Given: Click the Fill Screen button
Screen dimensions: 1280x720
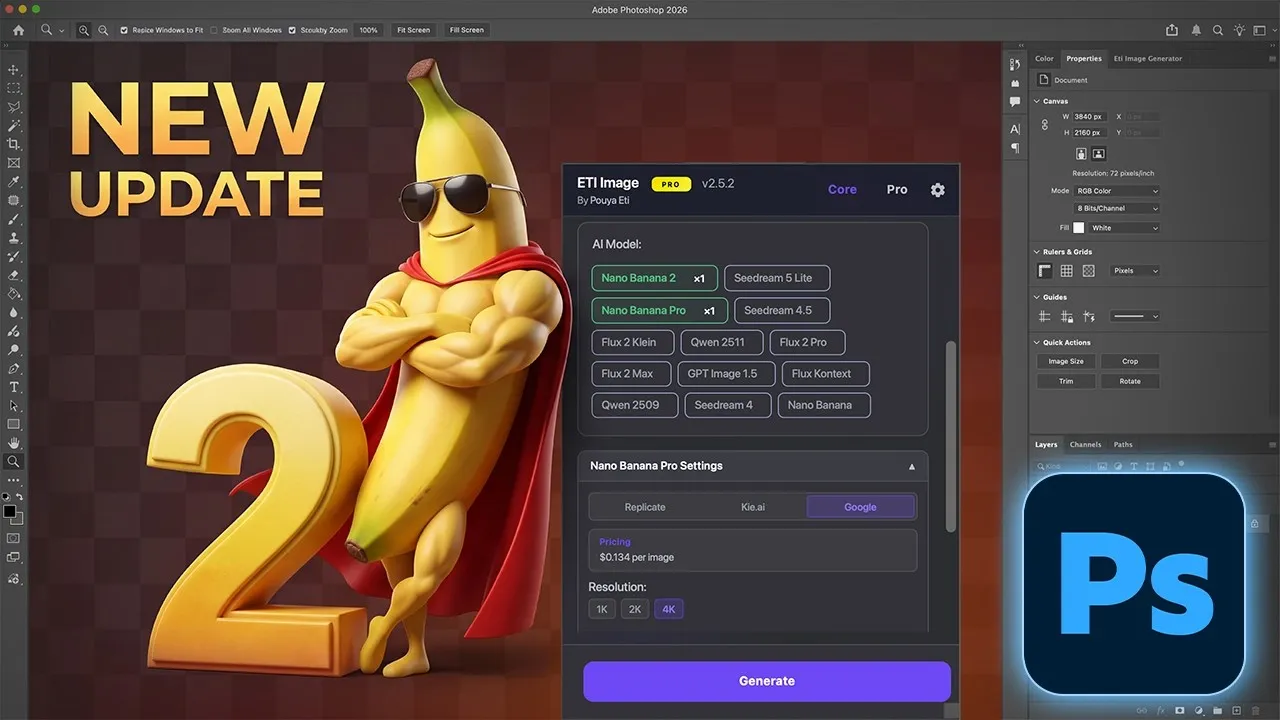Looking at the screenshot, I should (466, 30).
